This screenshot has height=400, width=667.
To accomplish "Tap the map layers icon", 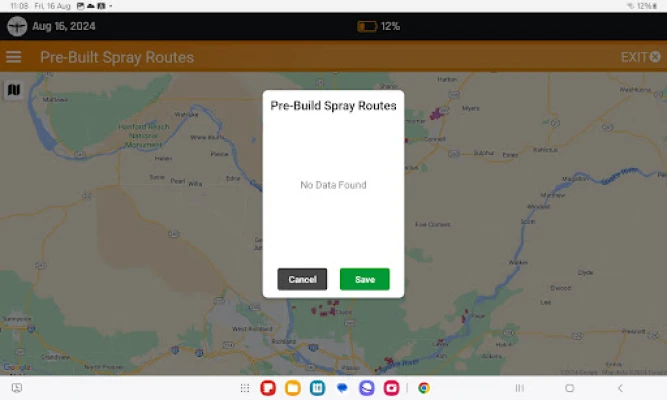I will pyautogui.click(x=14, y=90).
